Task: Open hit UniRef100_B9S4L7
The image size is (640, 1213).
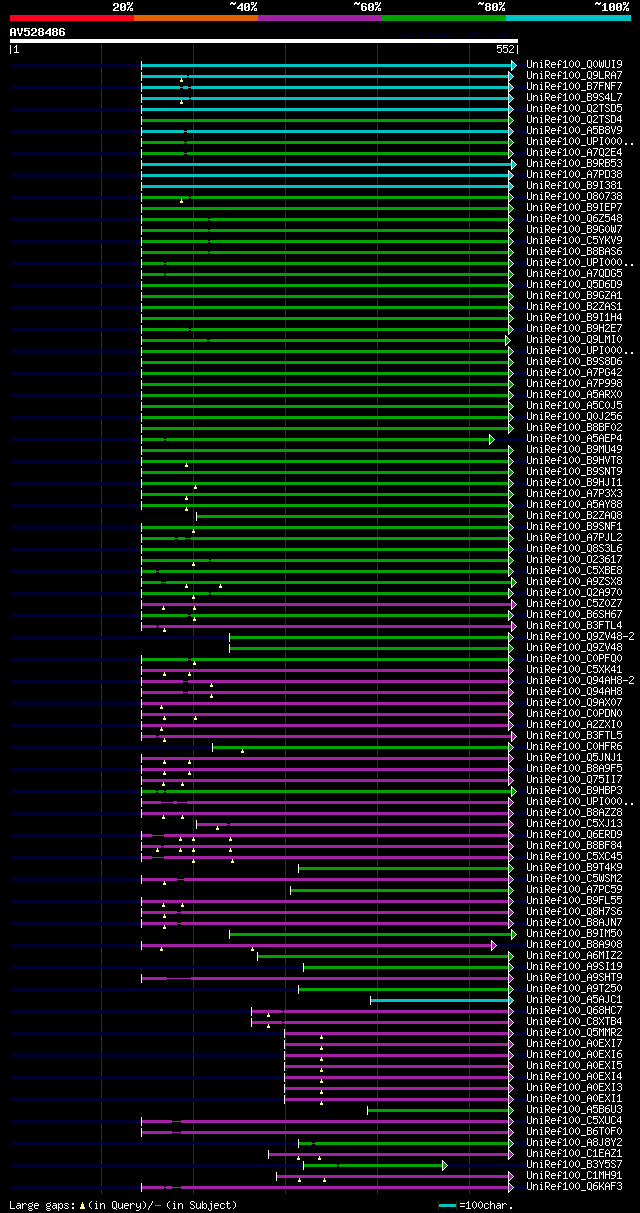Action: (x=575, y=98)
